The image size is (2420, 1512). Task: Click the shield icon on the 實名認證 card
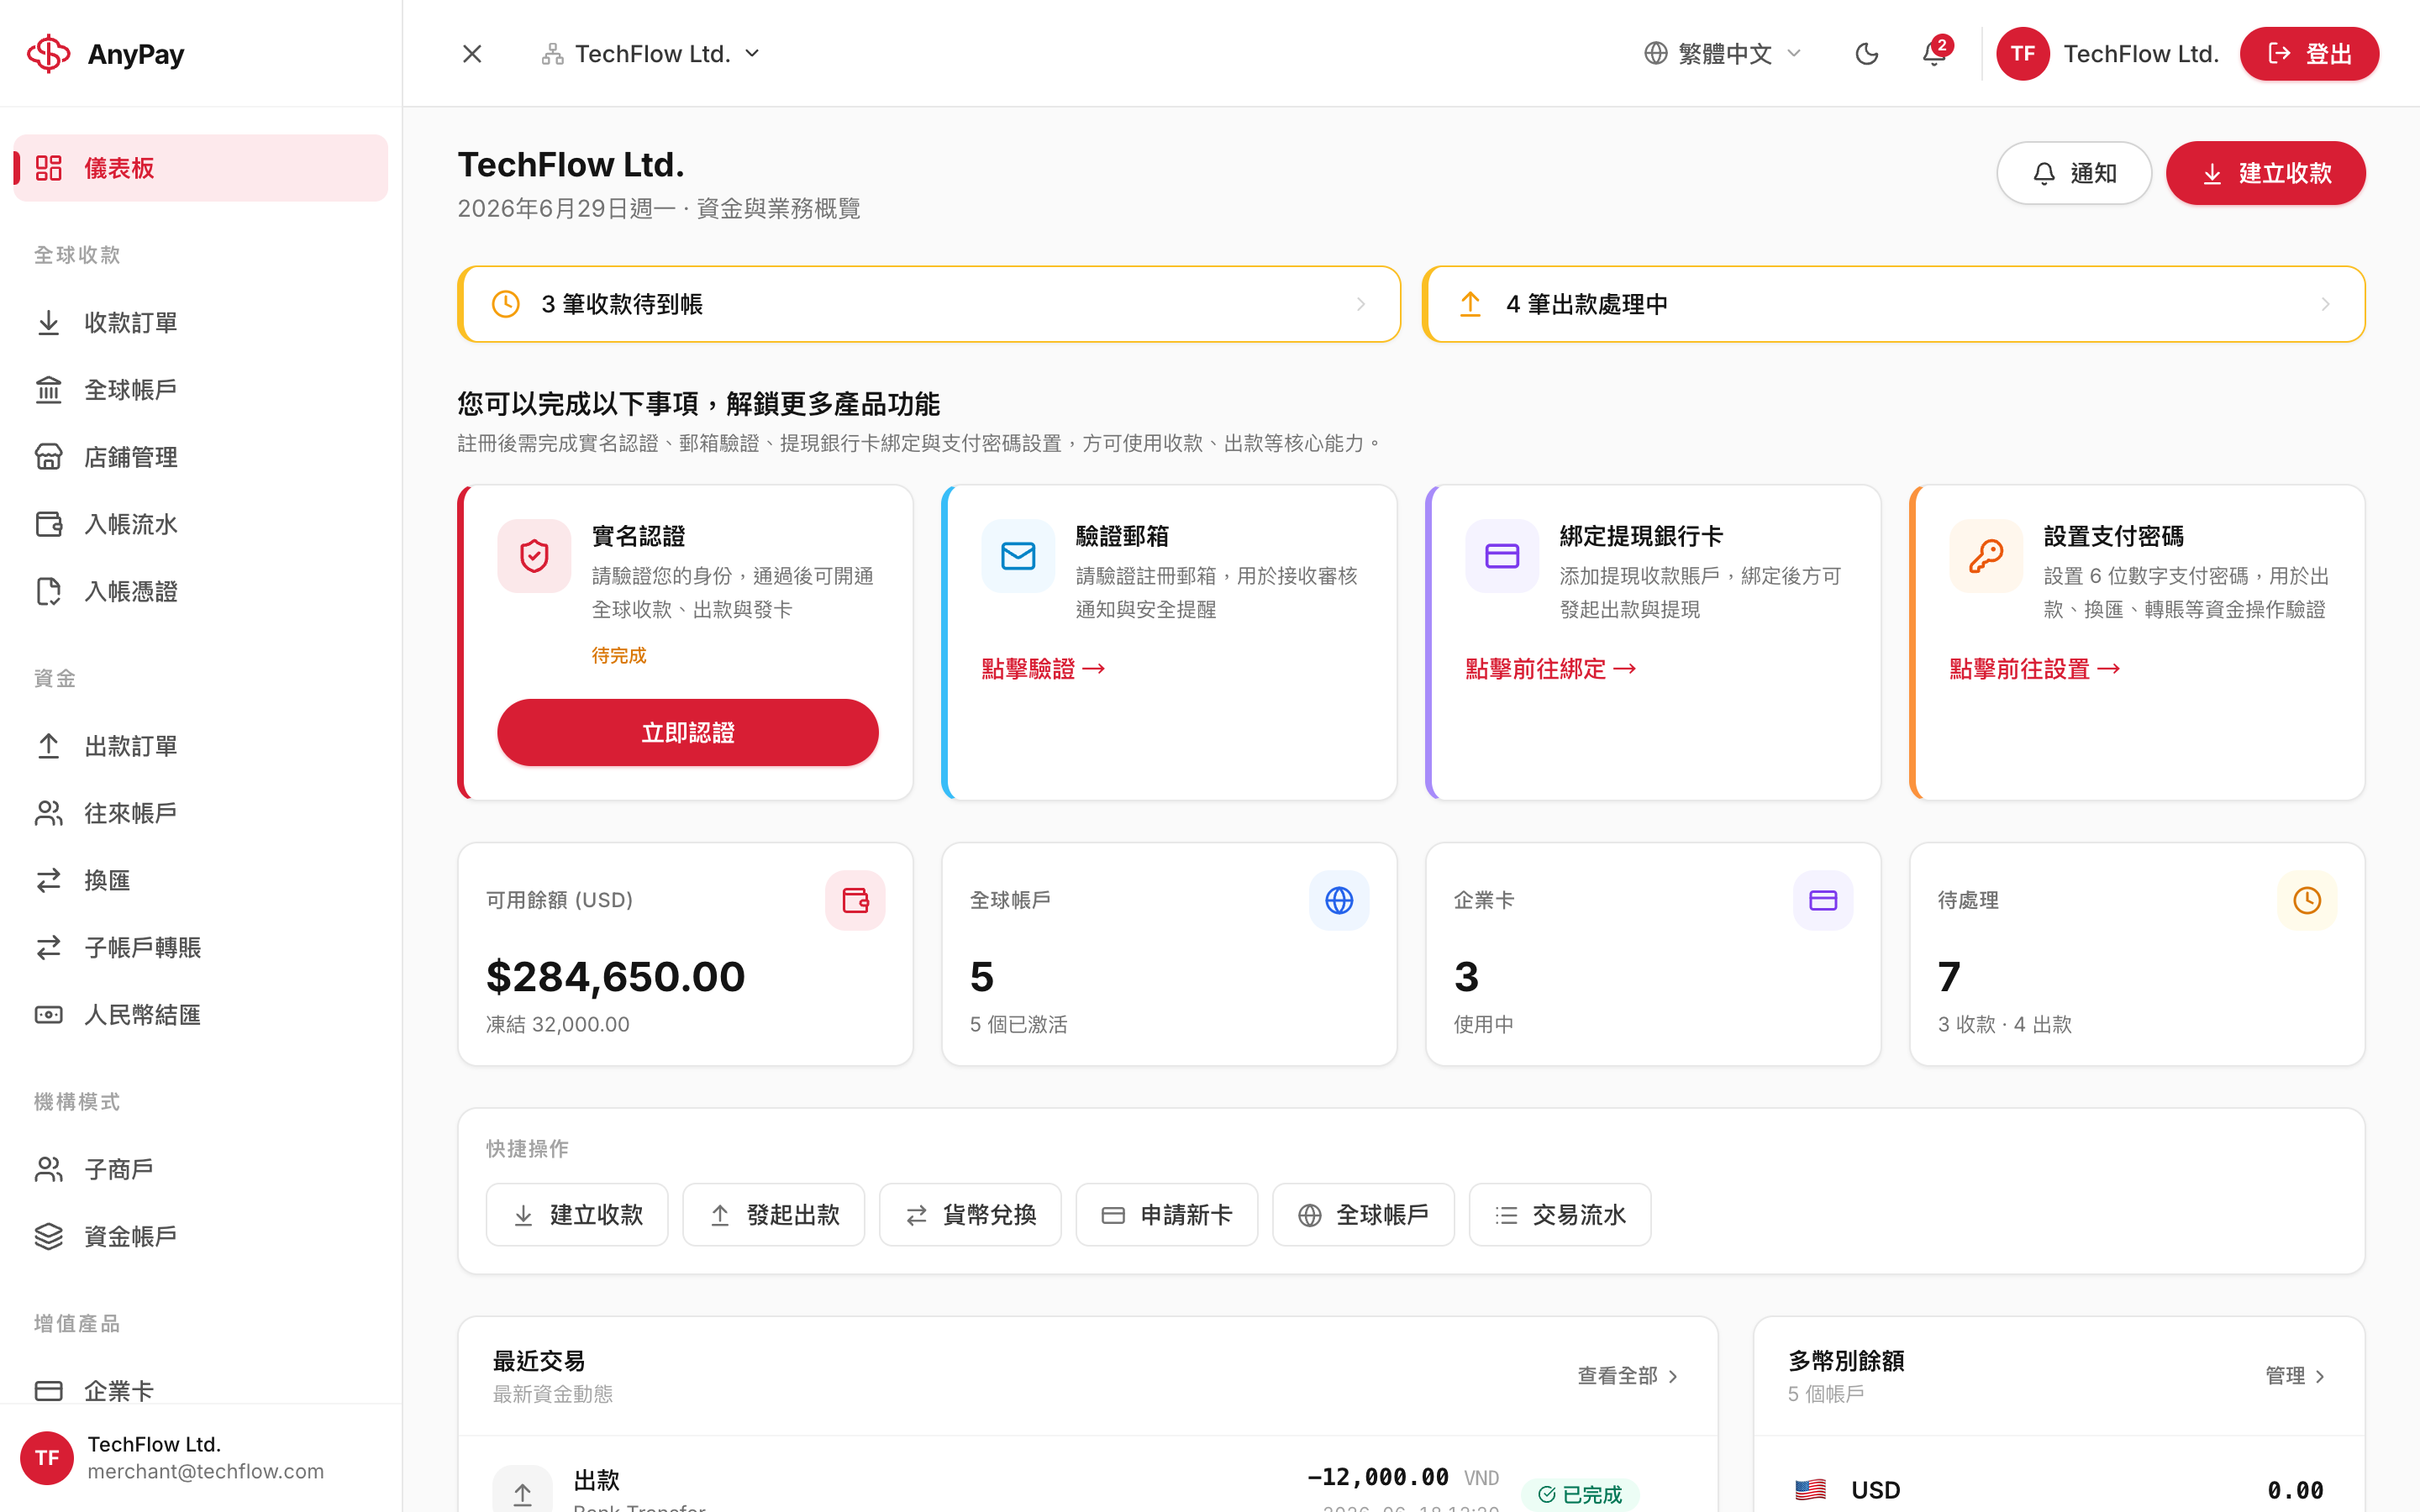(x=534, y=556)
